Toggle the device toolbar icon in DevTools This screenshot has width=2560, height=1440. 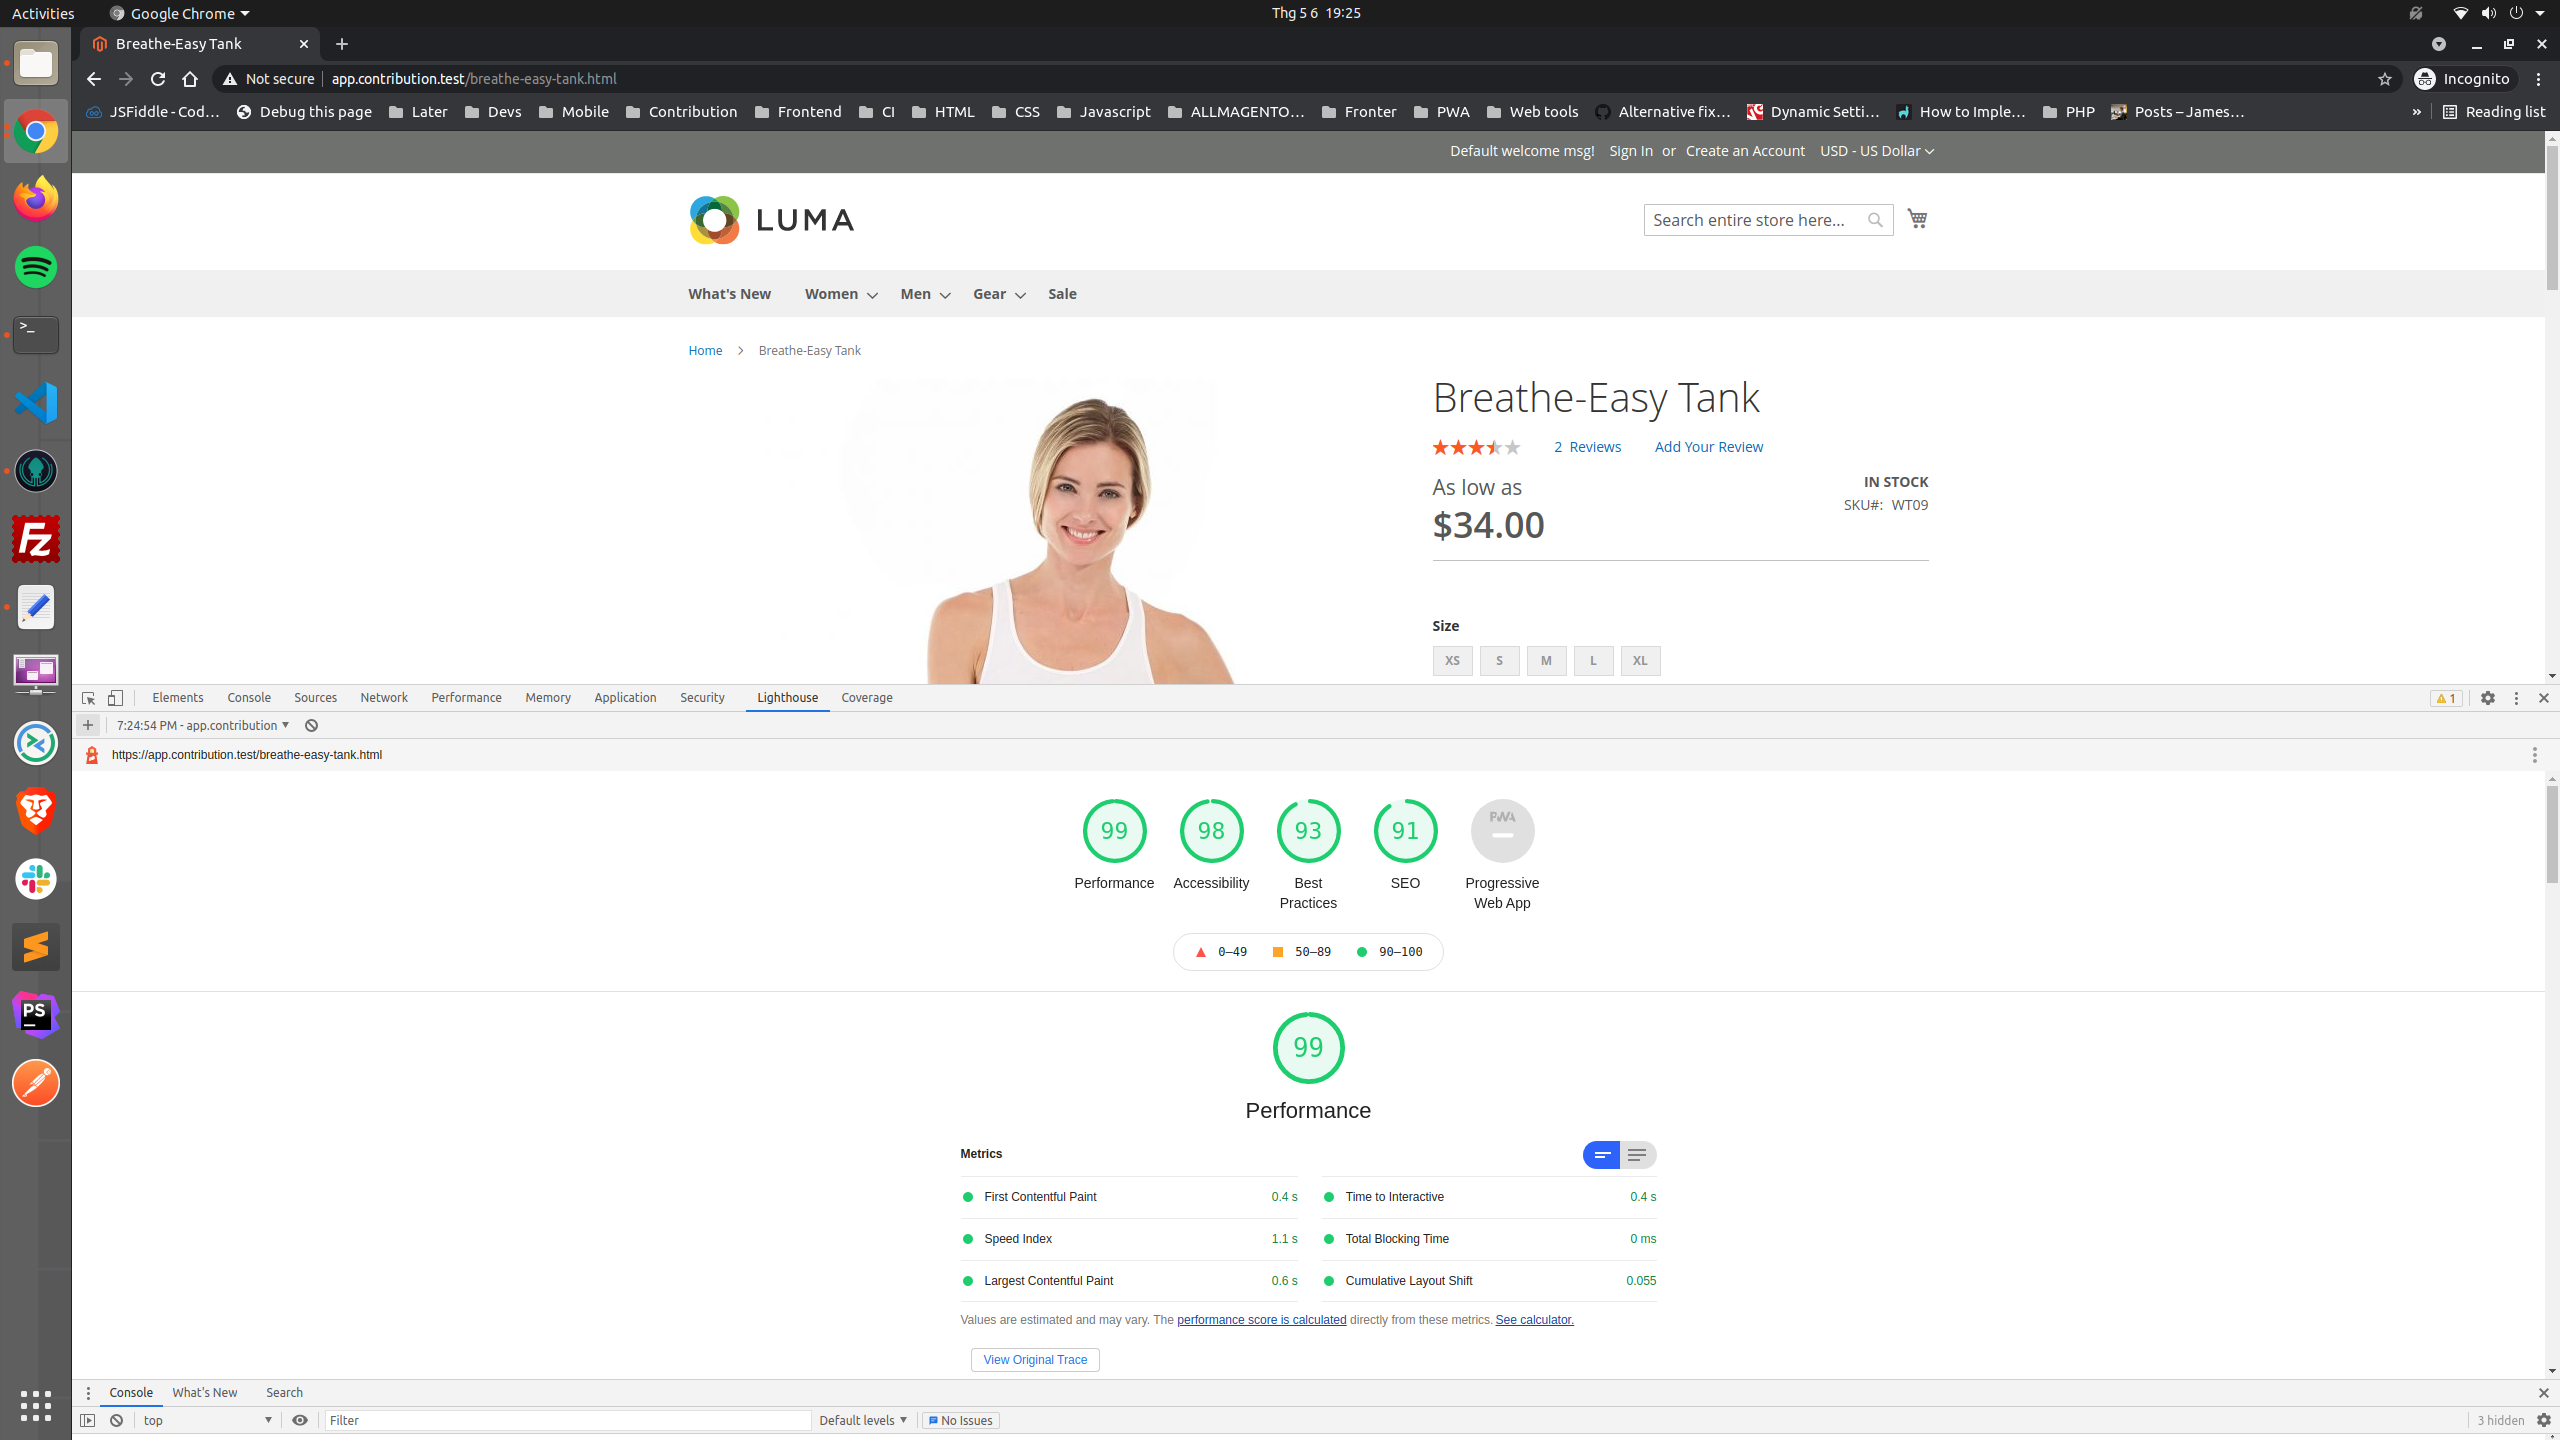pos(115,697)
